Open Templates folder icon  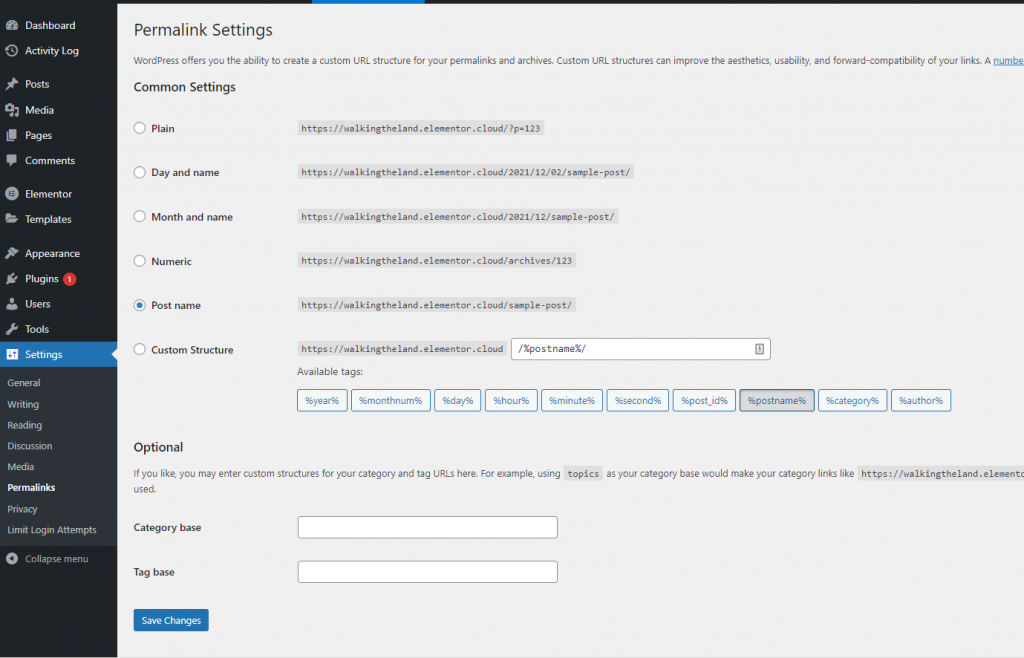tap(12, 219)
